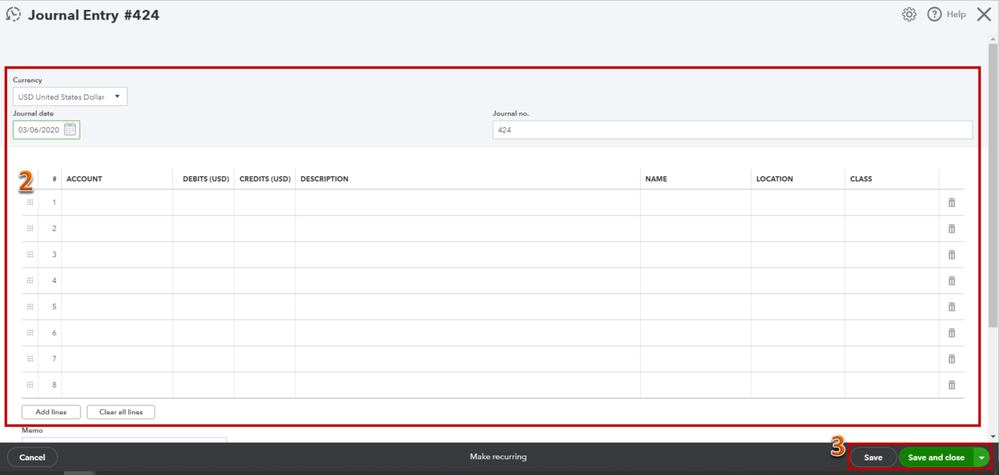
Task: Click the Memo text box
Action: pos(124,439)
